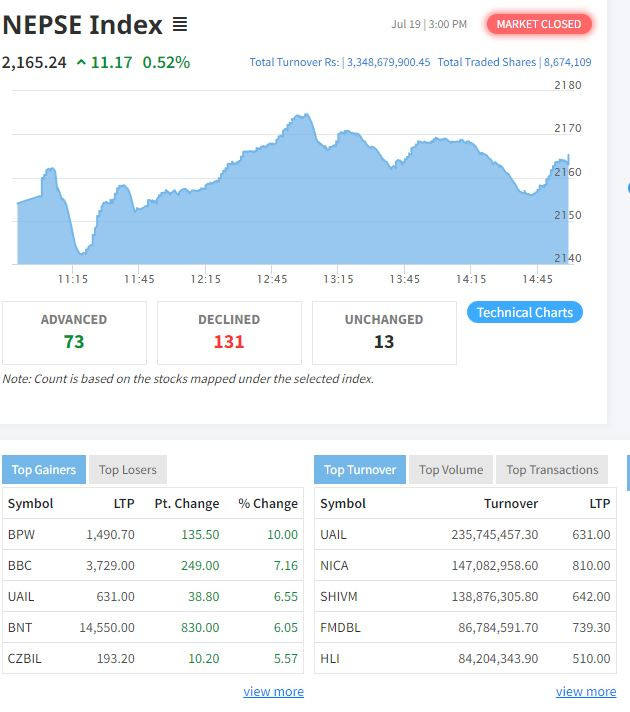Click the BPW symbol in Top Gainers
630x712 pixels.
21,534
